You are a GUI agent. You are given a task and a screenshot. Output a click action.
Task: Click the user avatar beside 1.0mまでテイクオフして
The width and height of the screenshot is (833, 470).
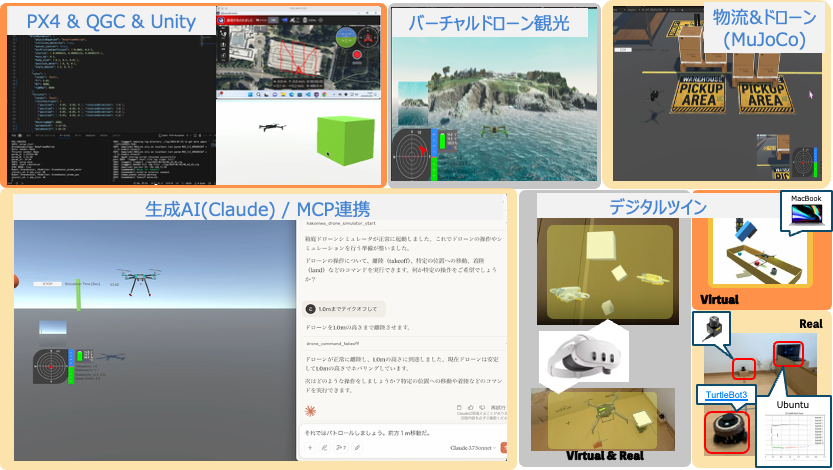pyautogui.click(x=311, y=309)
